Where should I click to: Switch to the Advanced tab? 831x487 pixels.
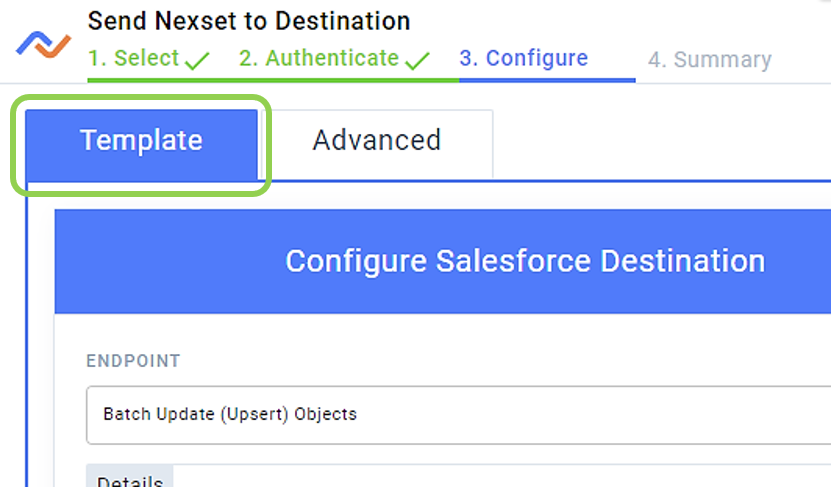point(377,144)
